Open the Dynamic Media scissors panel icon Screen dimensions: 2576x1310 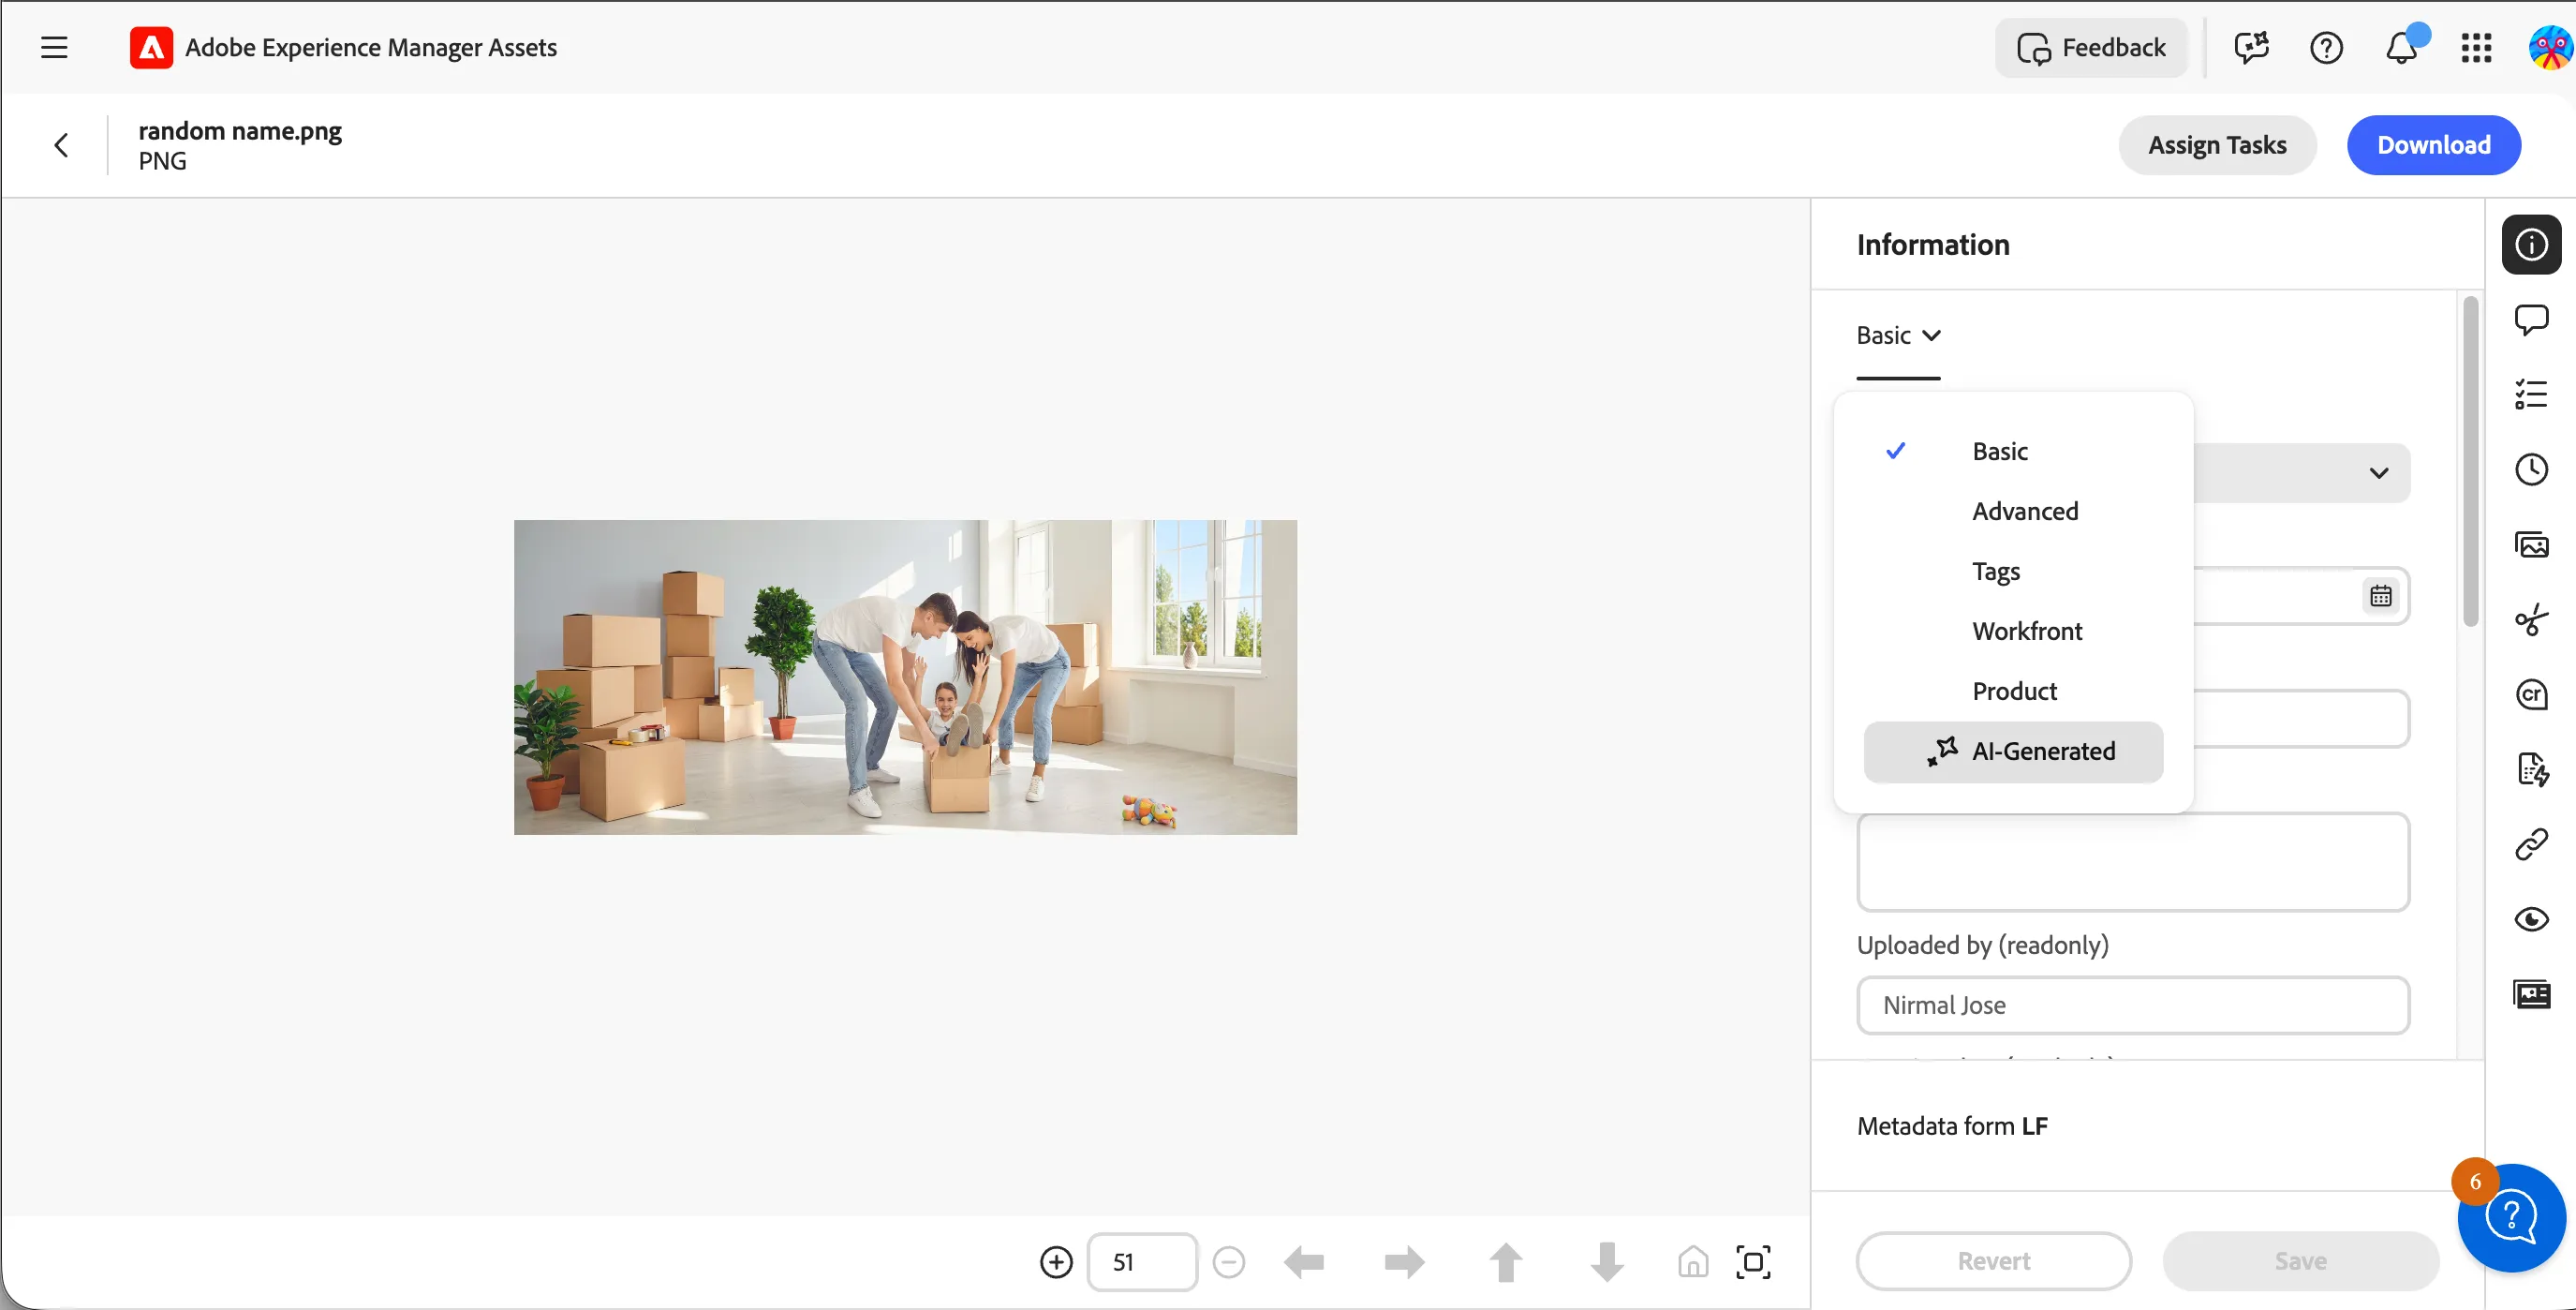click(2531, 620)
